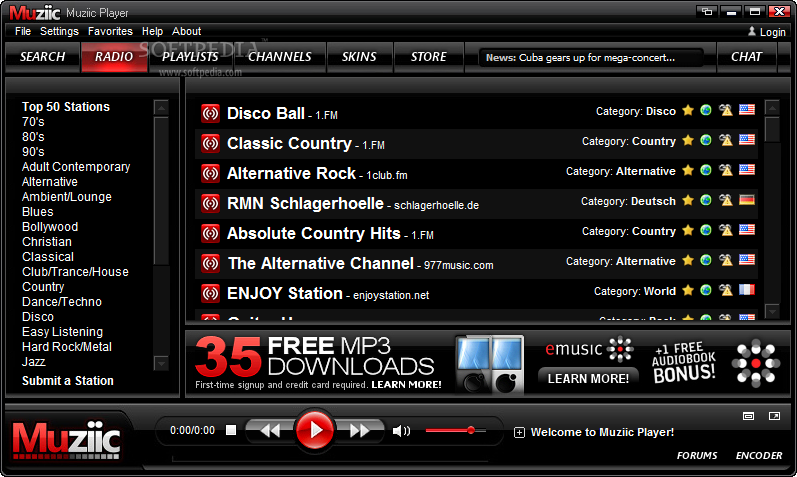Image resolution: width=797 pixels, height=477 pixels.
Task: Open the ENCODER link
Action: click(x=759, y=456)
